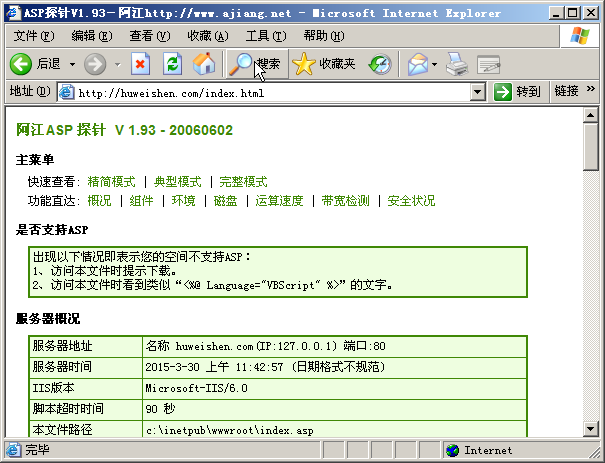Open the Back history dropdown arrow

[72, 64]
